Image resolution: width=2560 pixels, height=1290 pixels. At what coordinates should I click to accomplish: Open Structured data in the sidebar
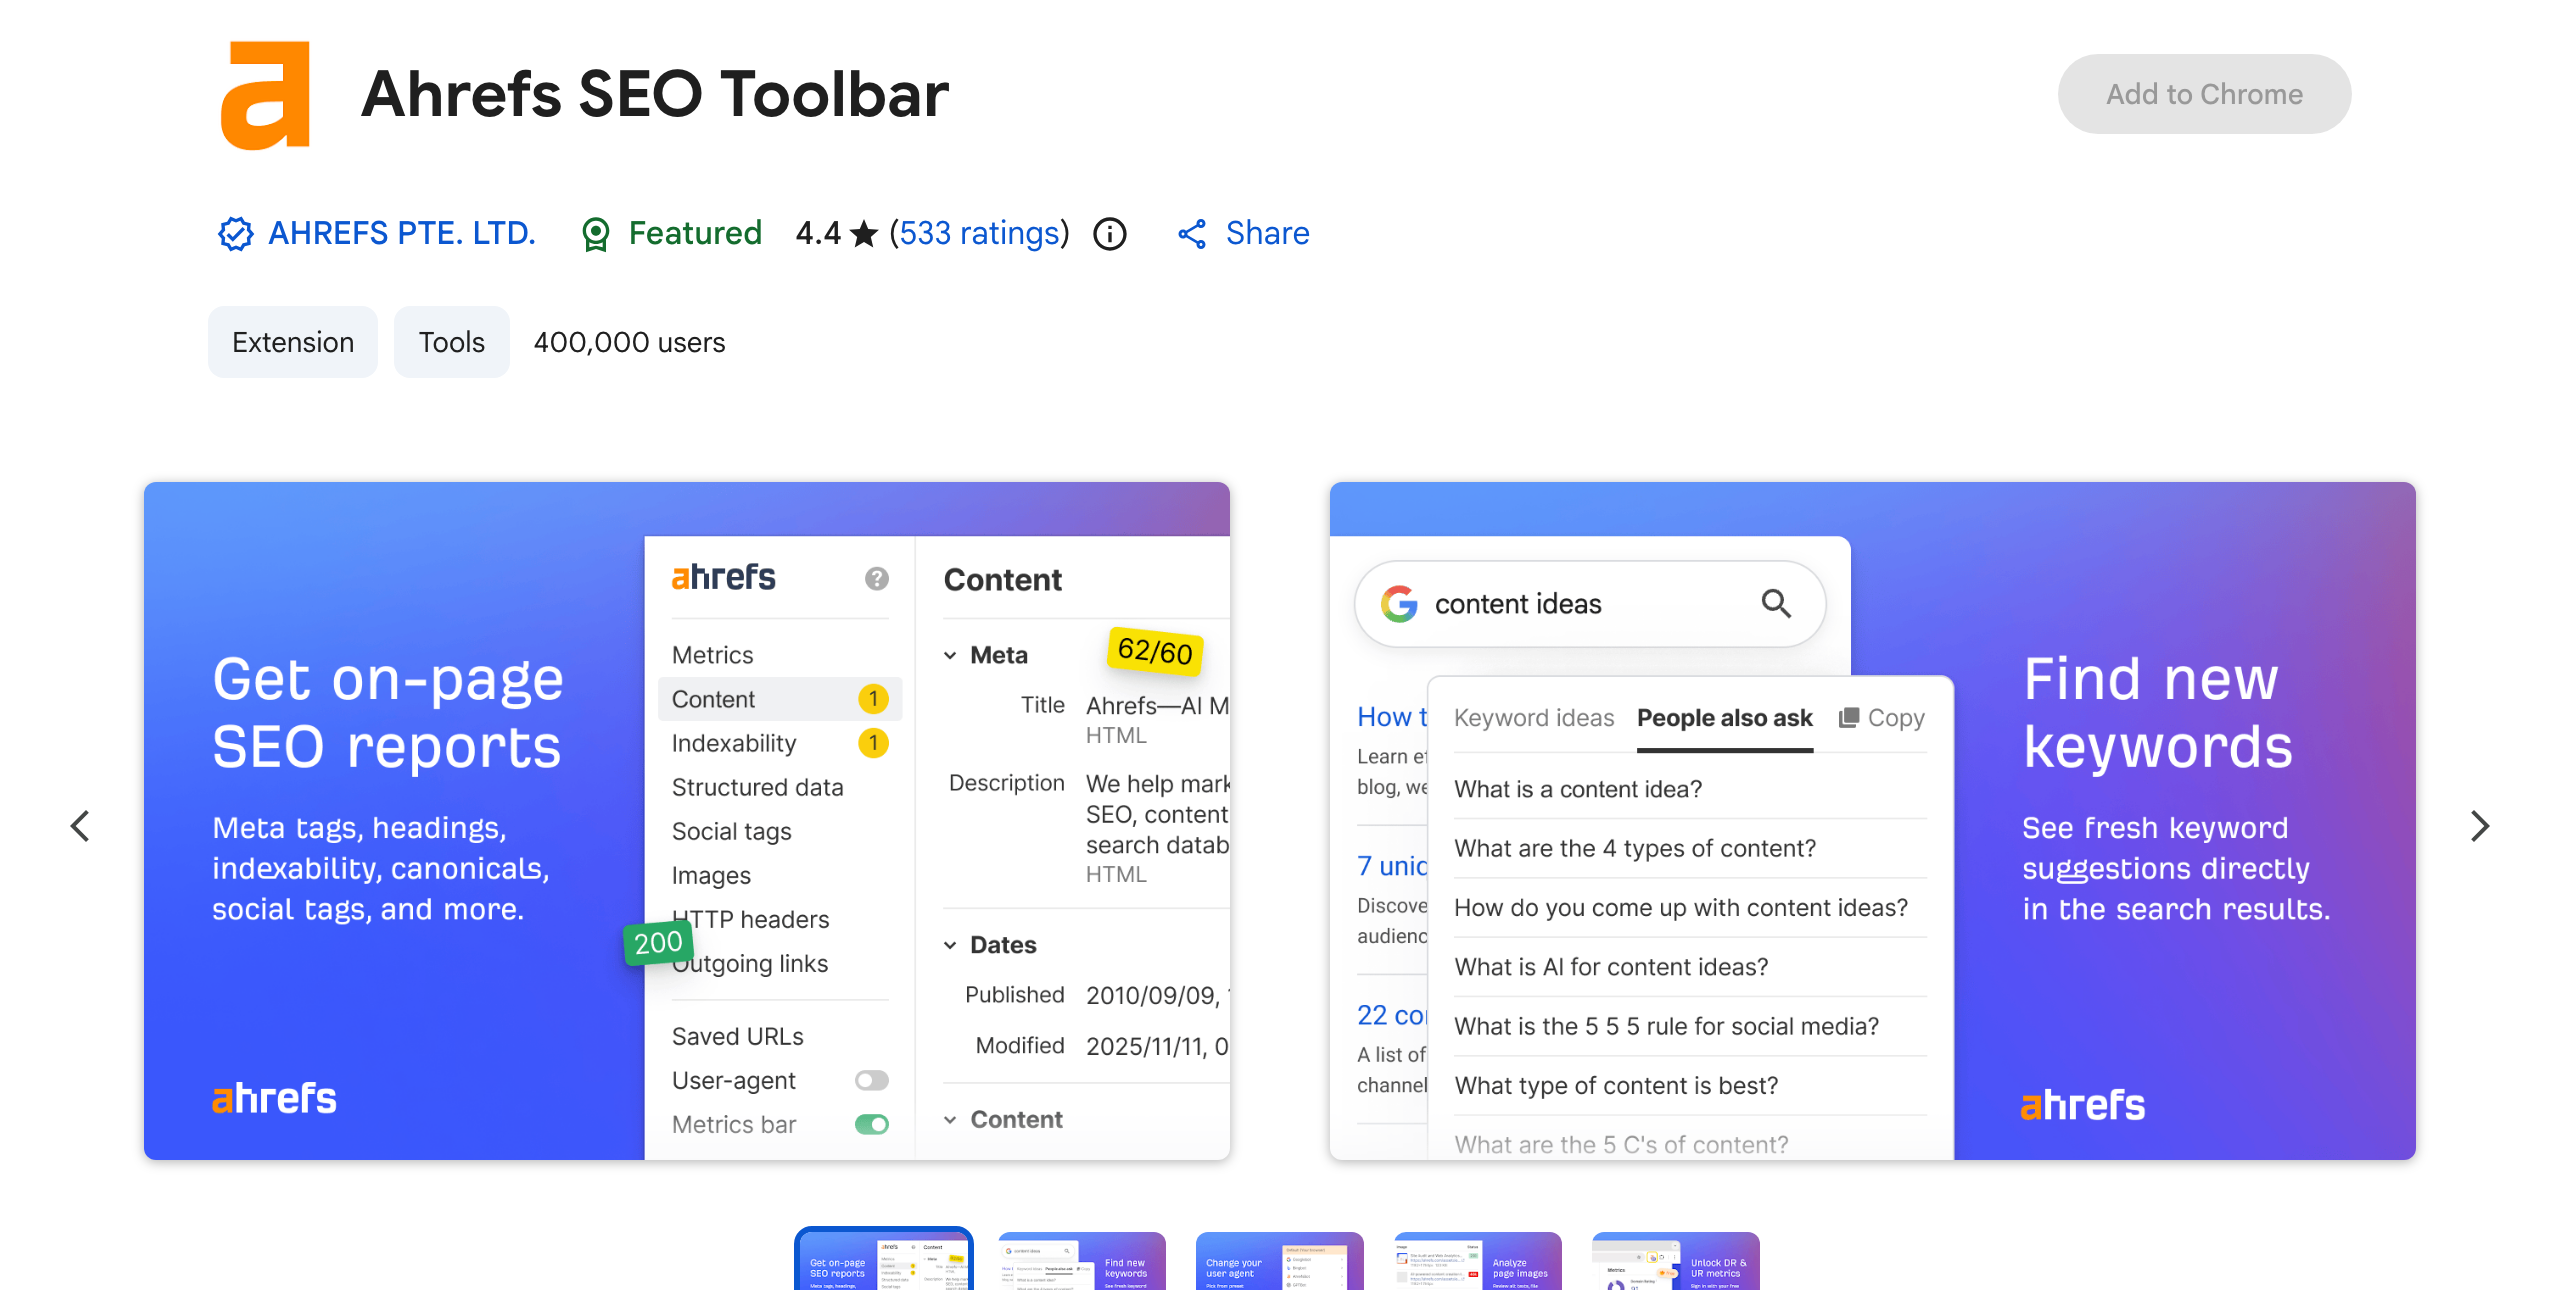tap(758, 787)
